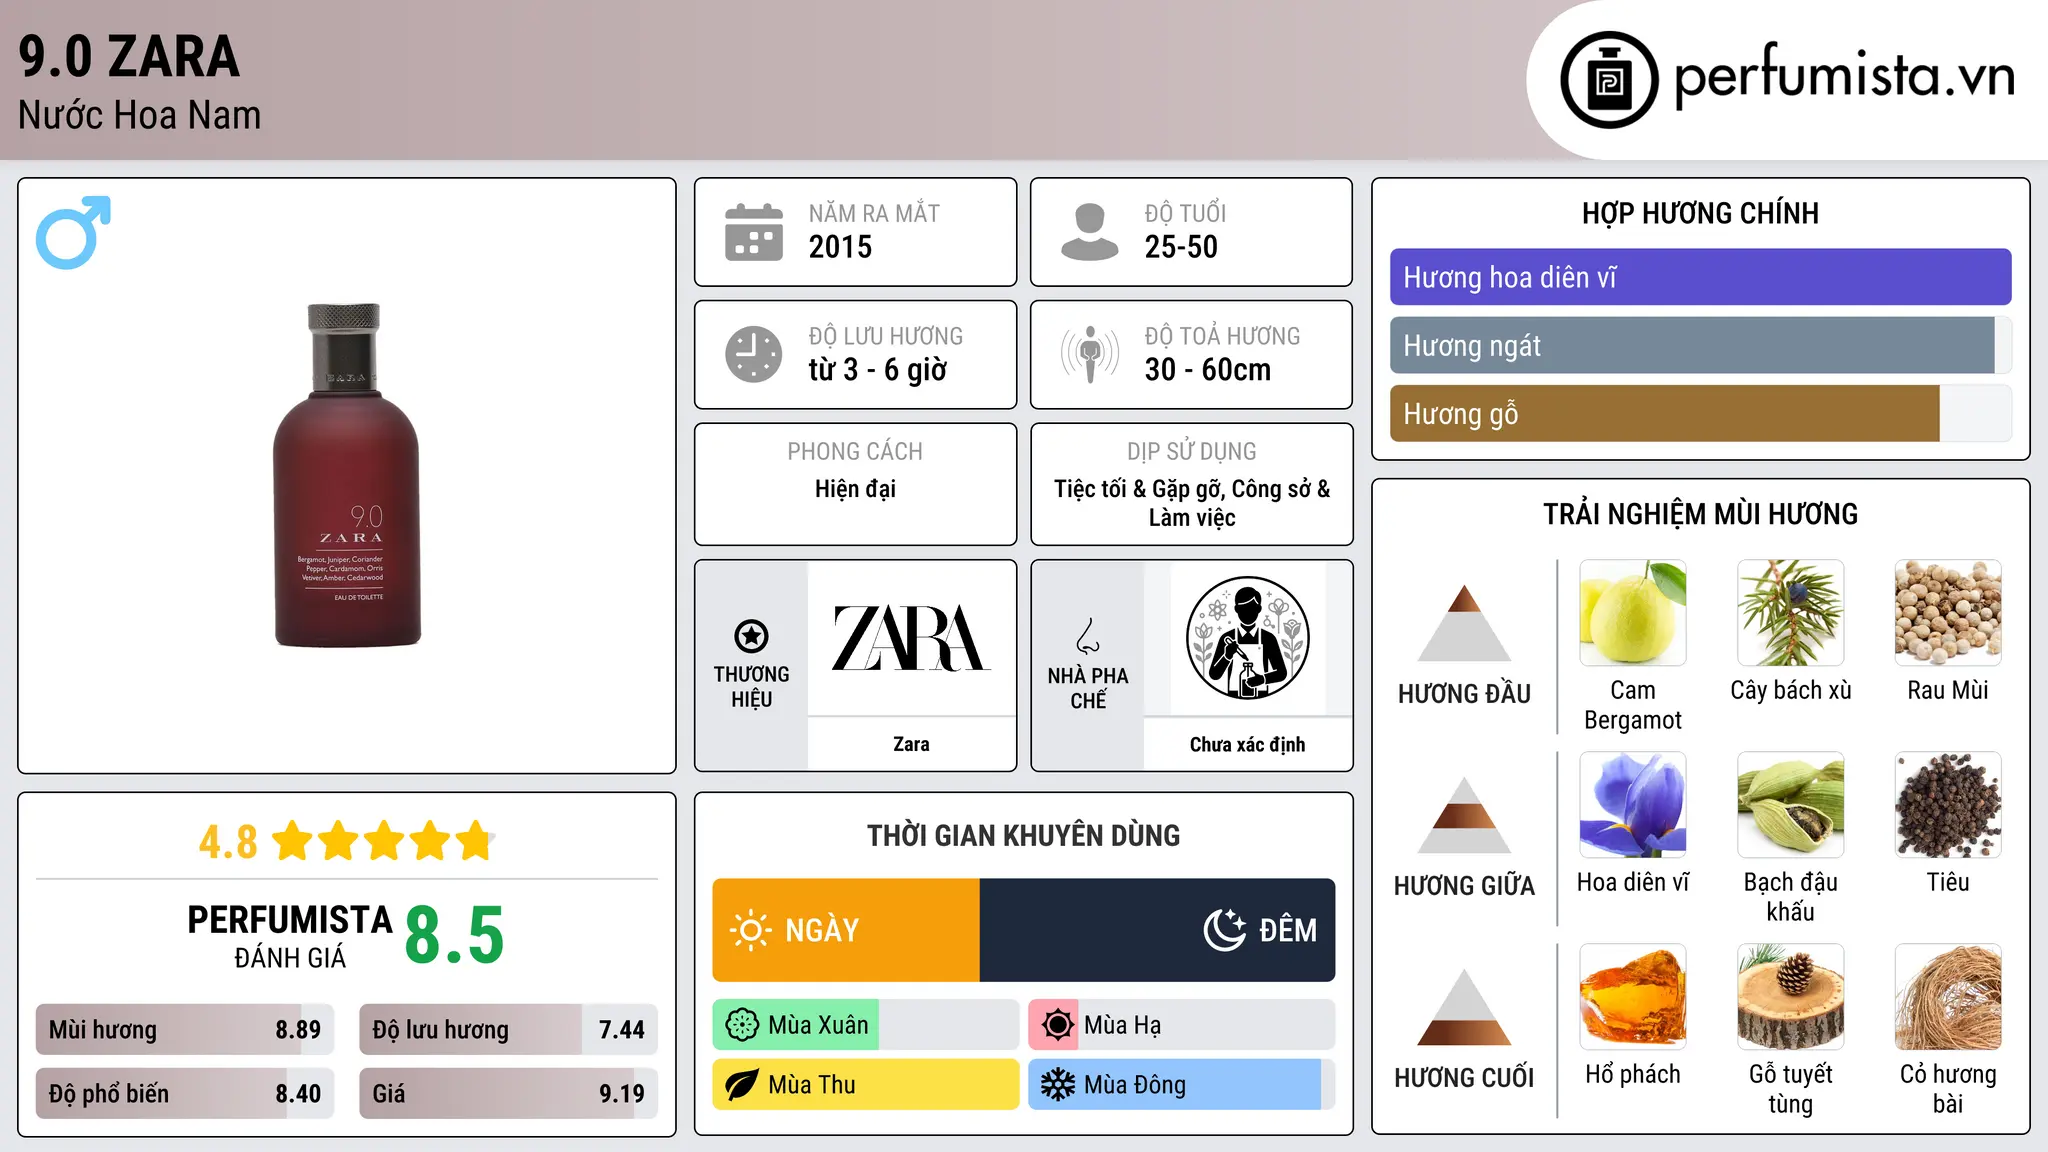This screenshot has width=2048, height=1152.
Task: Click the Tiệc tối & Gặp gỡ occasion text
Action: (x=1192, y=503)
